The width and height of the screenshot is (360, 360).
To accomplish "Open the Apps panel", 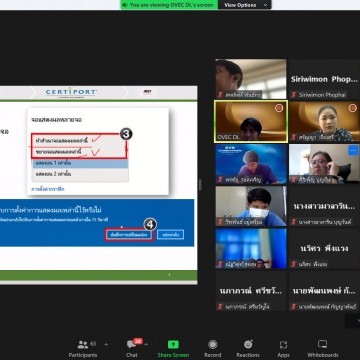I will pyautogui.click(x=283, y=348).
